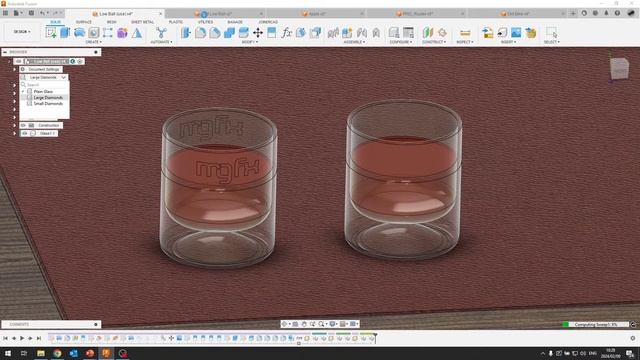Open the Change Parameters fx tool
Viewport: 640px width, 360px height.
click(x=287, y=33)
